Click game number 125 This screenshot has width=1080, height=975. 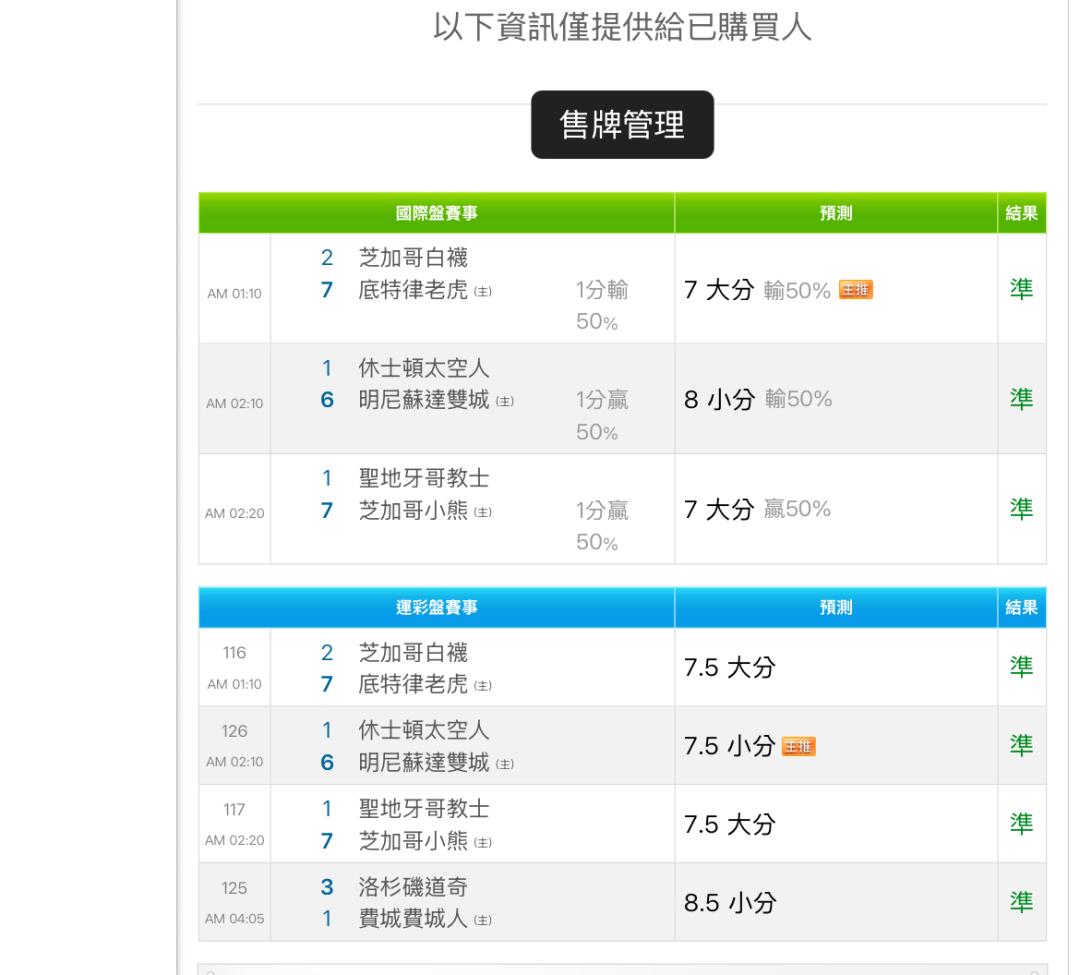234,888
